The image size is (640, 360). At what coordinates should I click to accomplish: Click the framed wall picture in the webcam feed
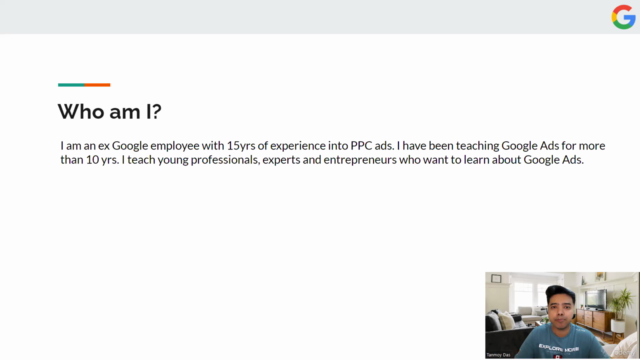496,279
